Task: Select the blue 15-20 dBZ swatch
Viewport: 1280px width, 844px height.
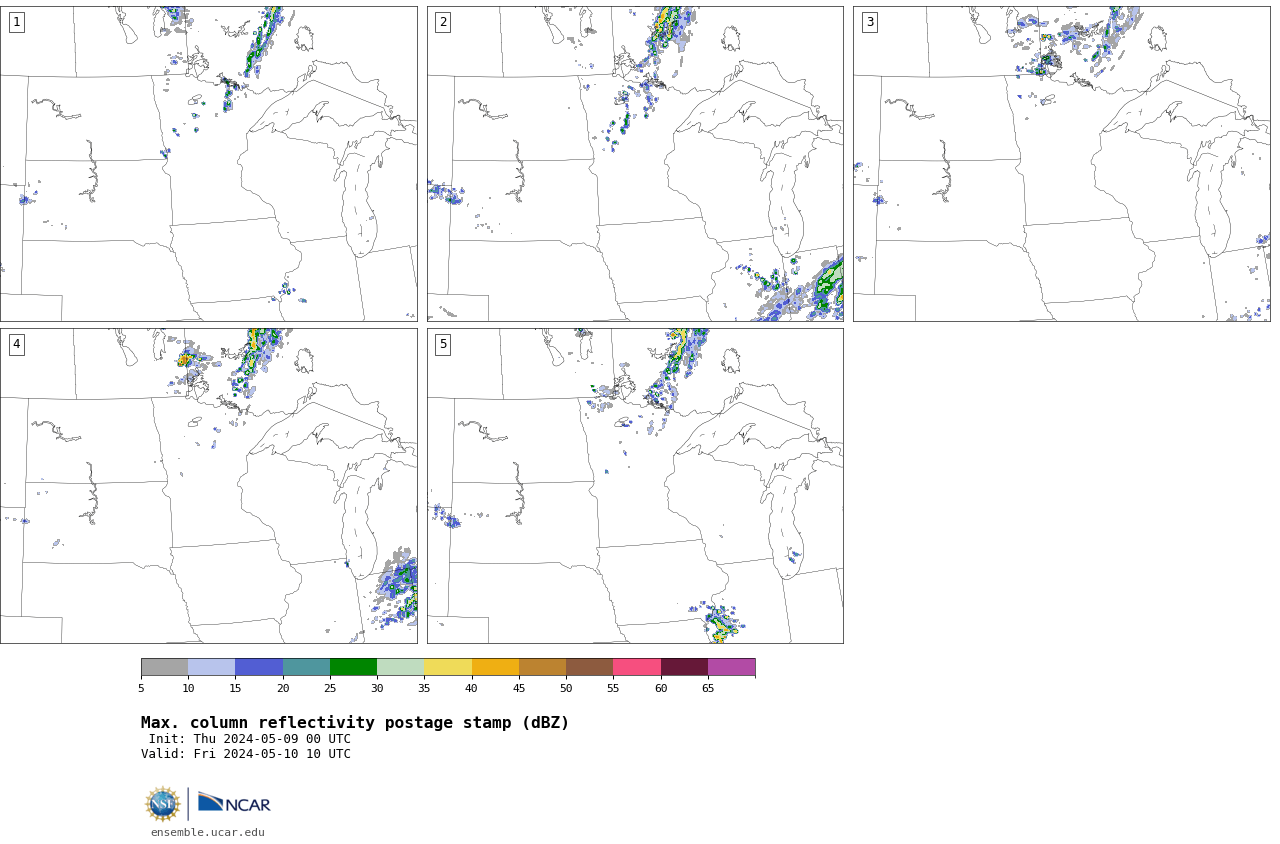Action: coord(259,667)
